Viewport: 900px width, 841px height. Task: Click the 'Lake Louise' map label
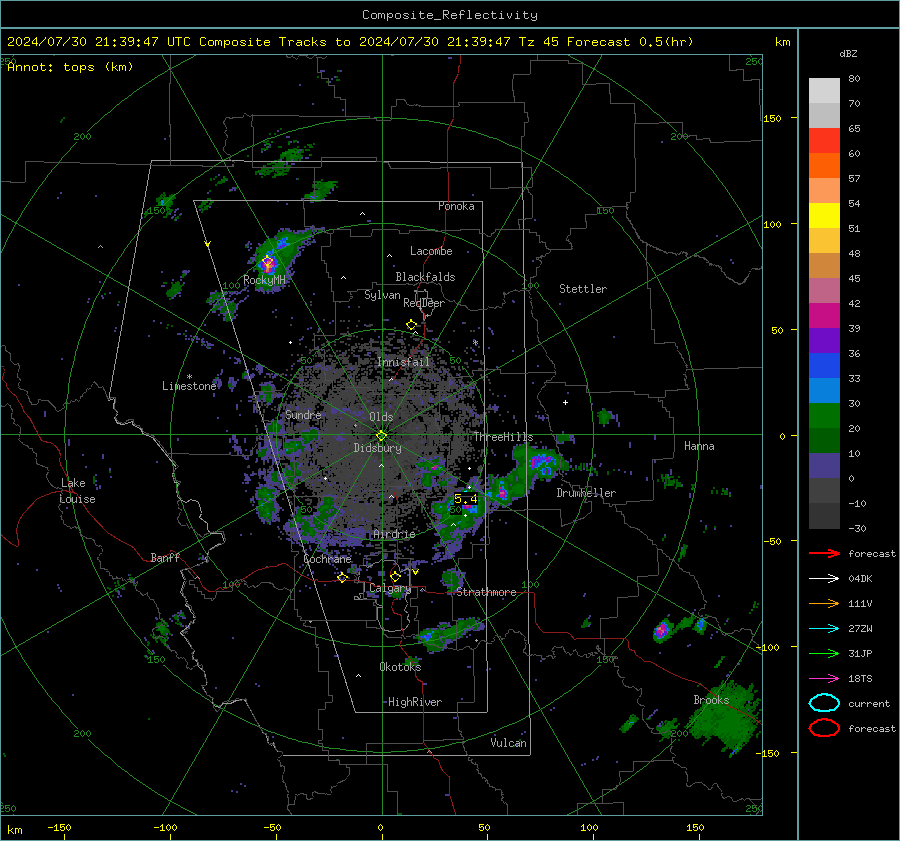(x=78, y=491)
